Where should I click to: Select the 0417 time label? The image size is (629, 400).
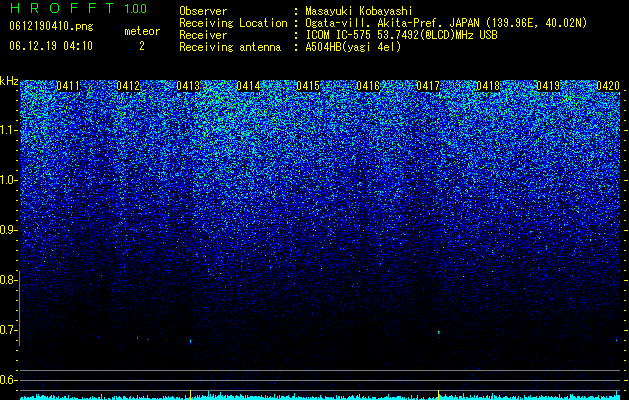pos(428,86)
